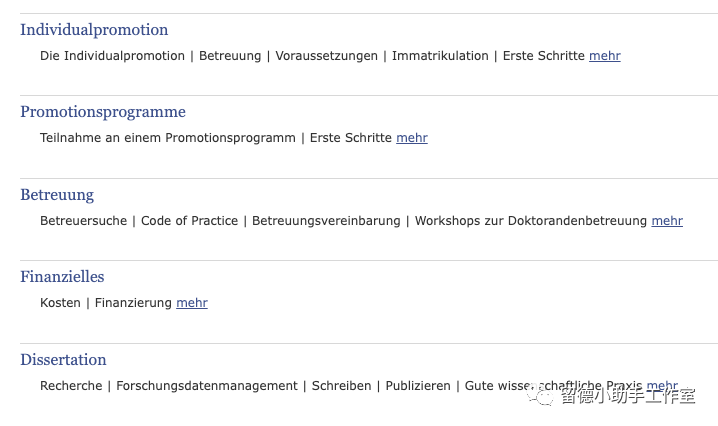Screen dimensions: 718x426
Task: Click the Voraussetzungen text item
Action: (x=326, y=56)
